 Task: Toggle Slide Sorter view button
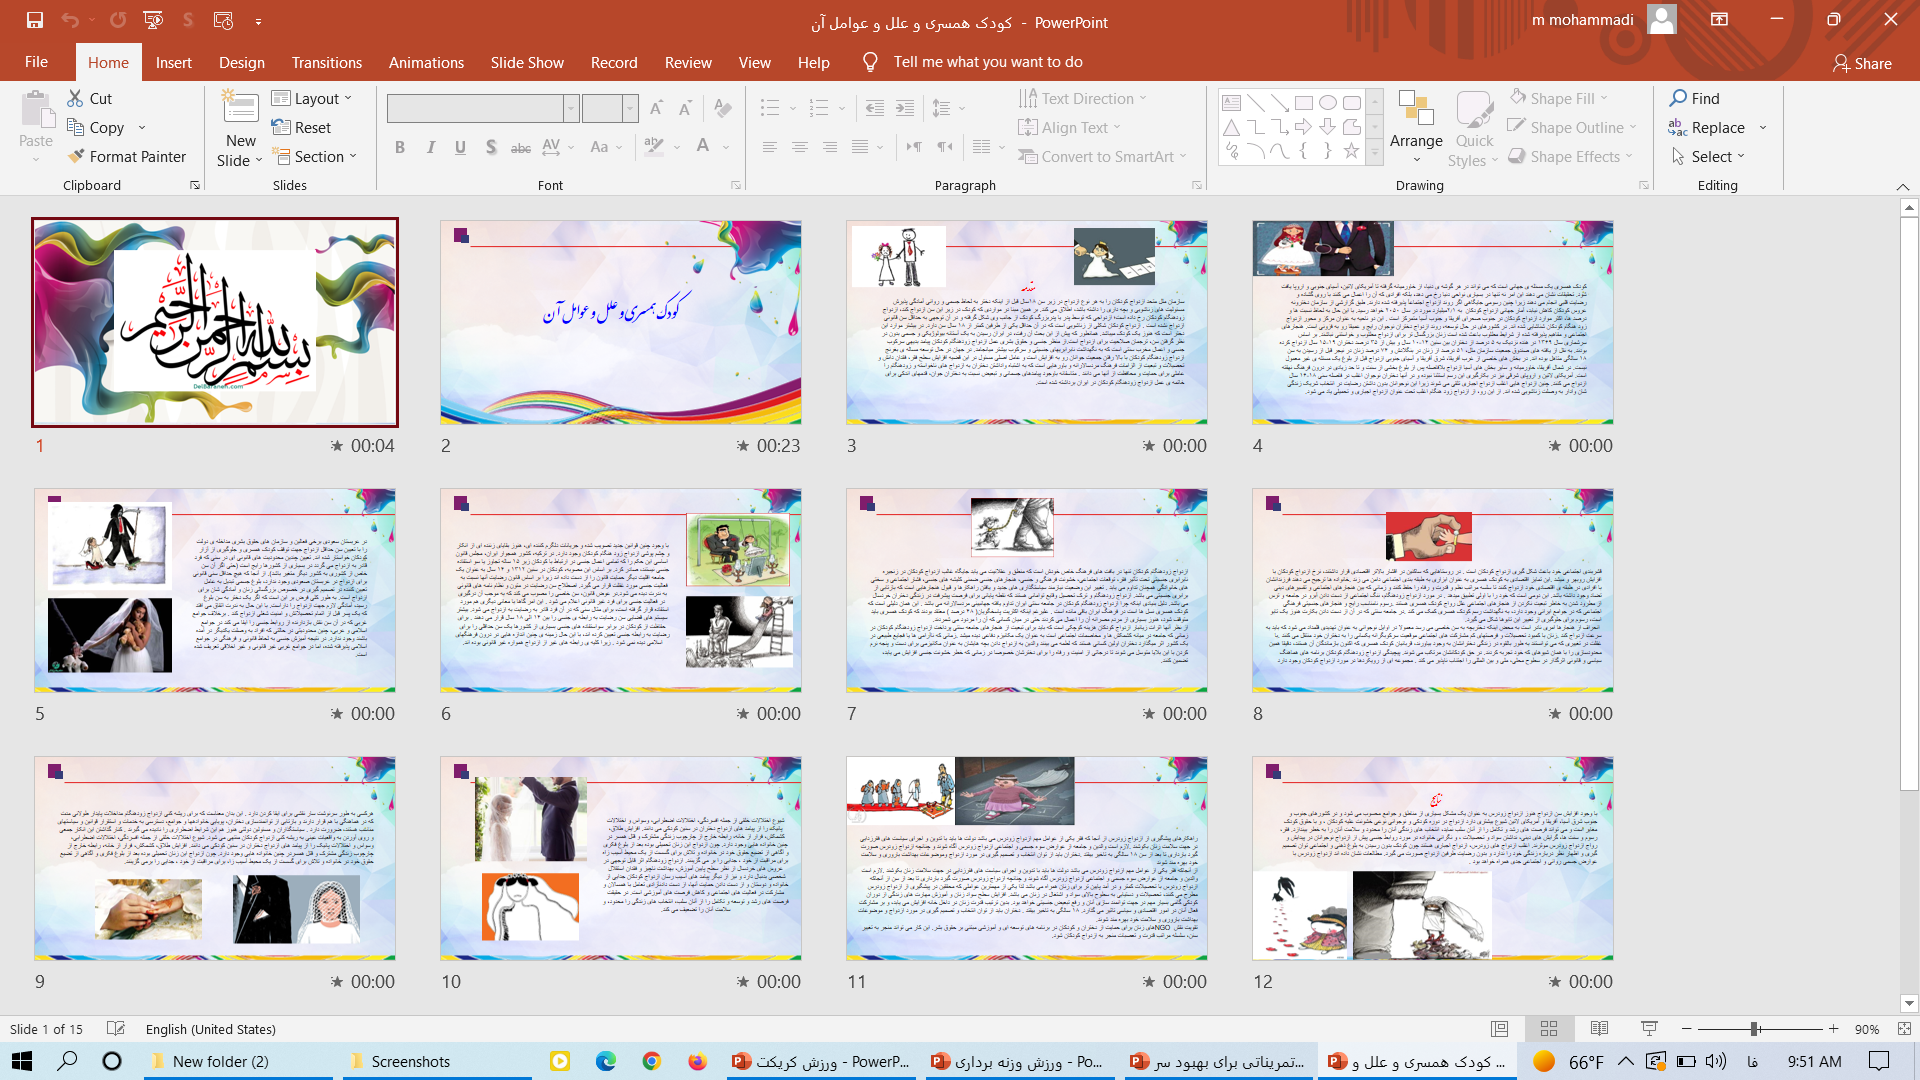[1549, 1029]
